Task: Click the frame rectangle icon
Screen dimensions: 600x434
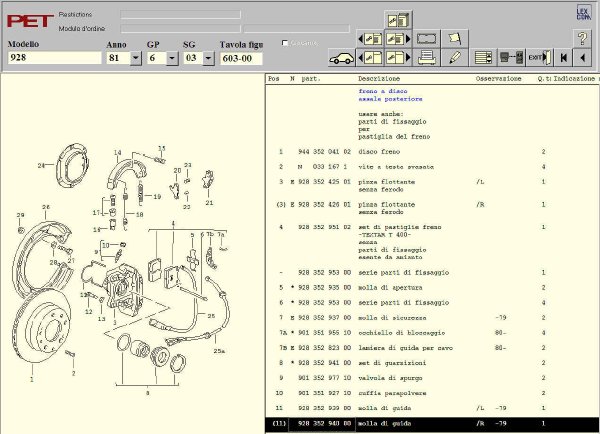Action: click(x=426, y=39)
